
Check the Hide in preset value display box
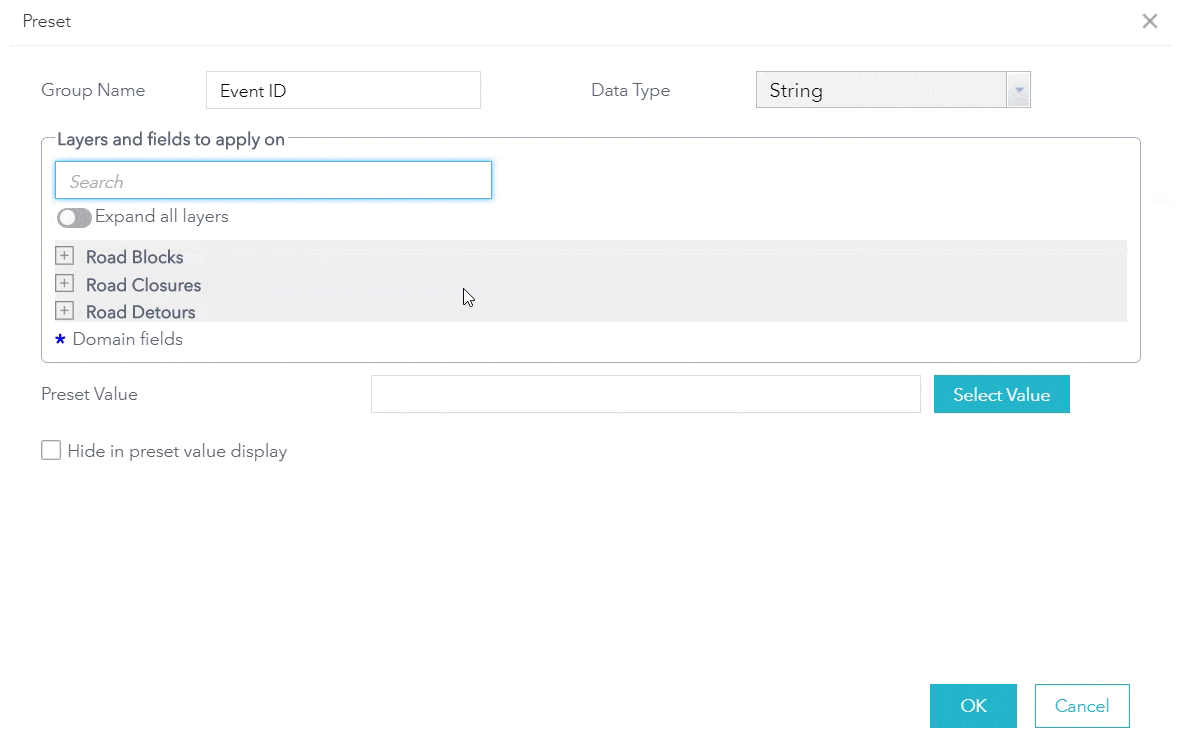(x=51, y=451)
